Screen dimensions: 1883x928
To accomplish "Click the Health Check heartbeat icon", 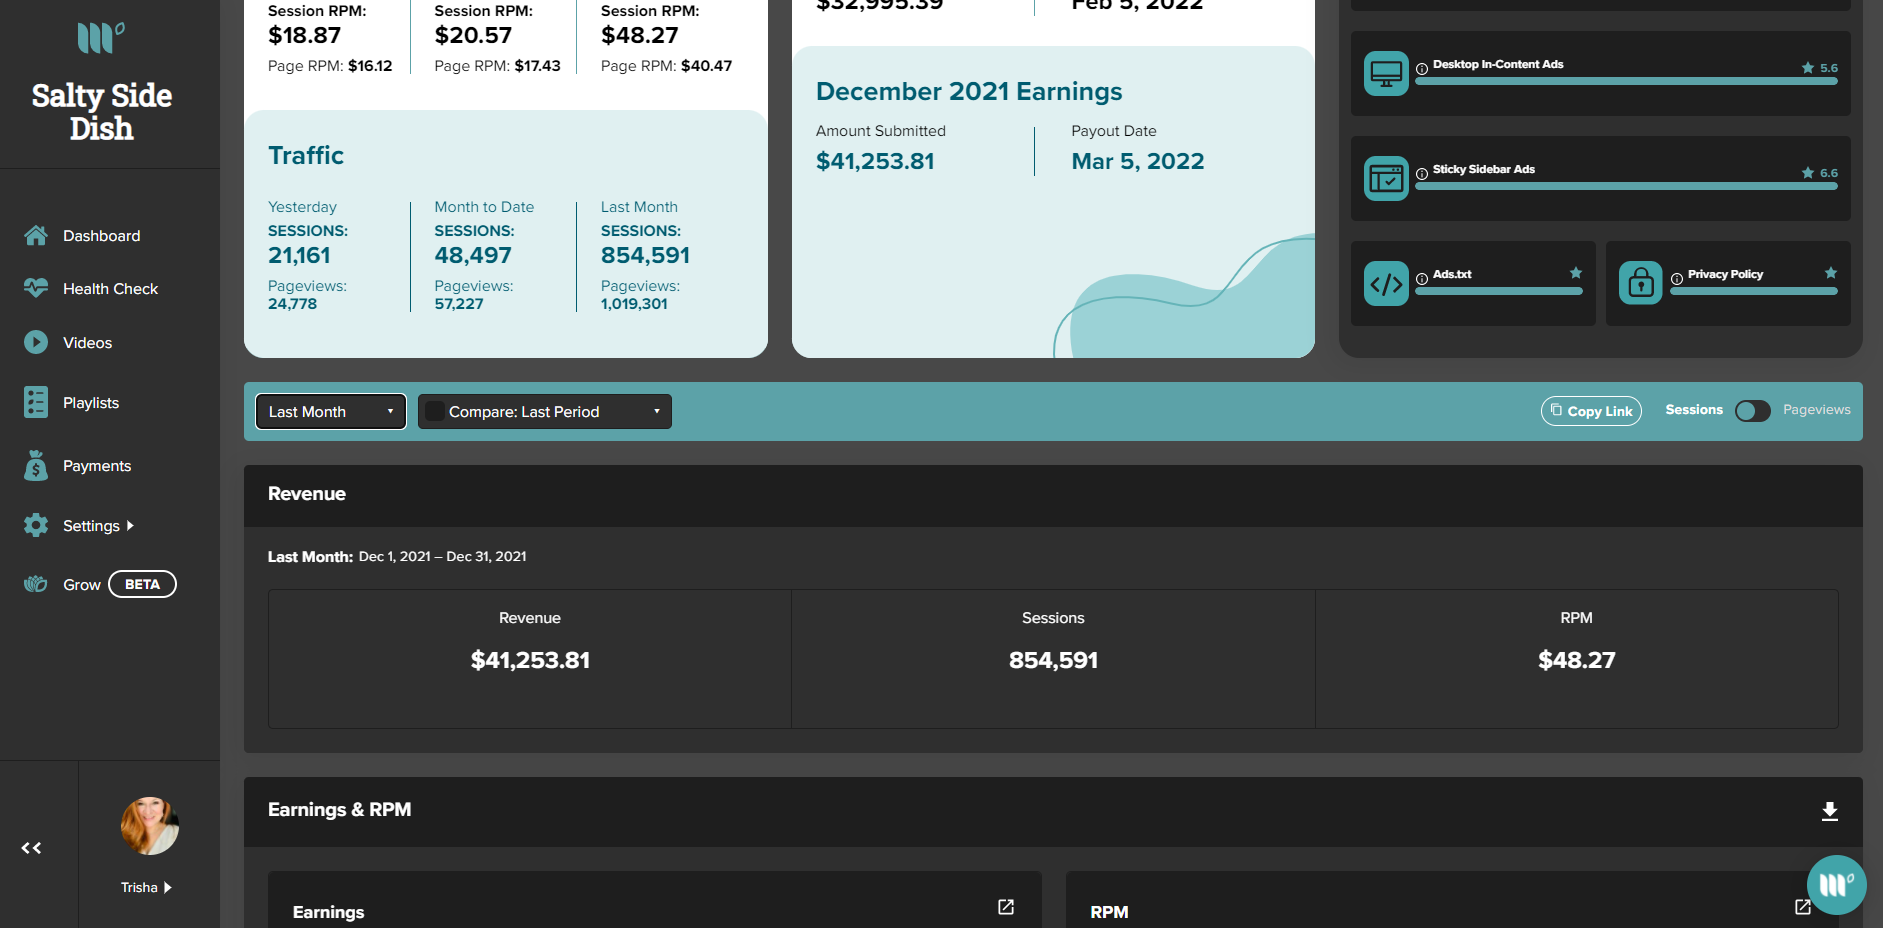I will click(36, 288).
